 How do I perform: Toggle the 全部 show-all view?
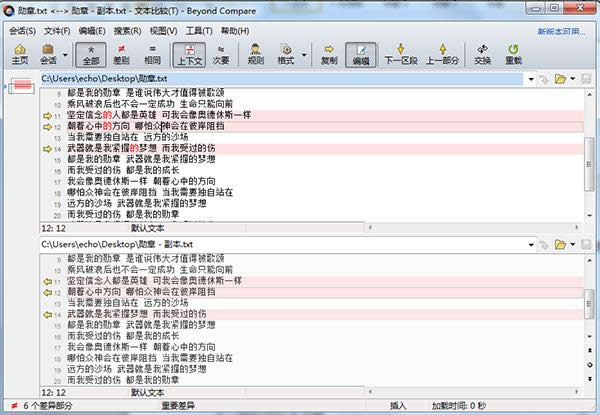pos(91,55)
